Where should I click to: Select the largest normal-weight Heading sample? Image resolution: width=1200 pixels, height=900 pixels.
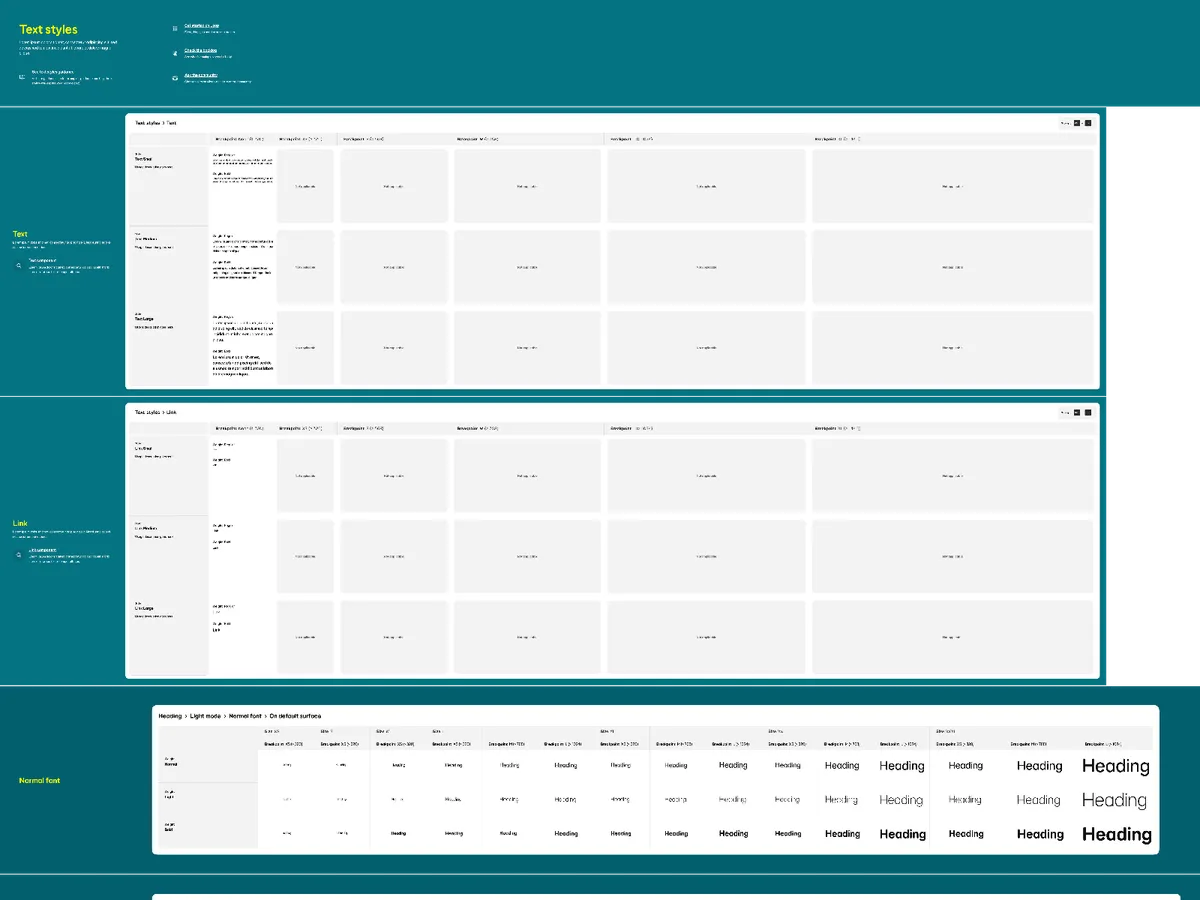click(1116, 766)
